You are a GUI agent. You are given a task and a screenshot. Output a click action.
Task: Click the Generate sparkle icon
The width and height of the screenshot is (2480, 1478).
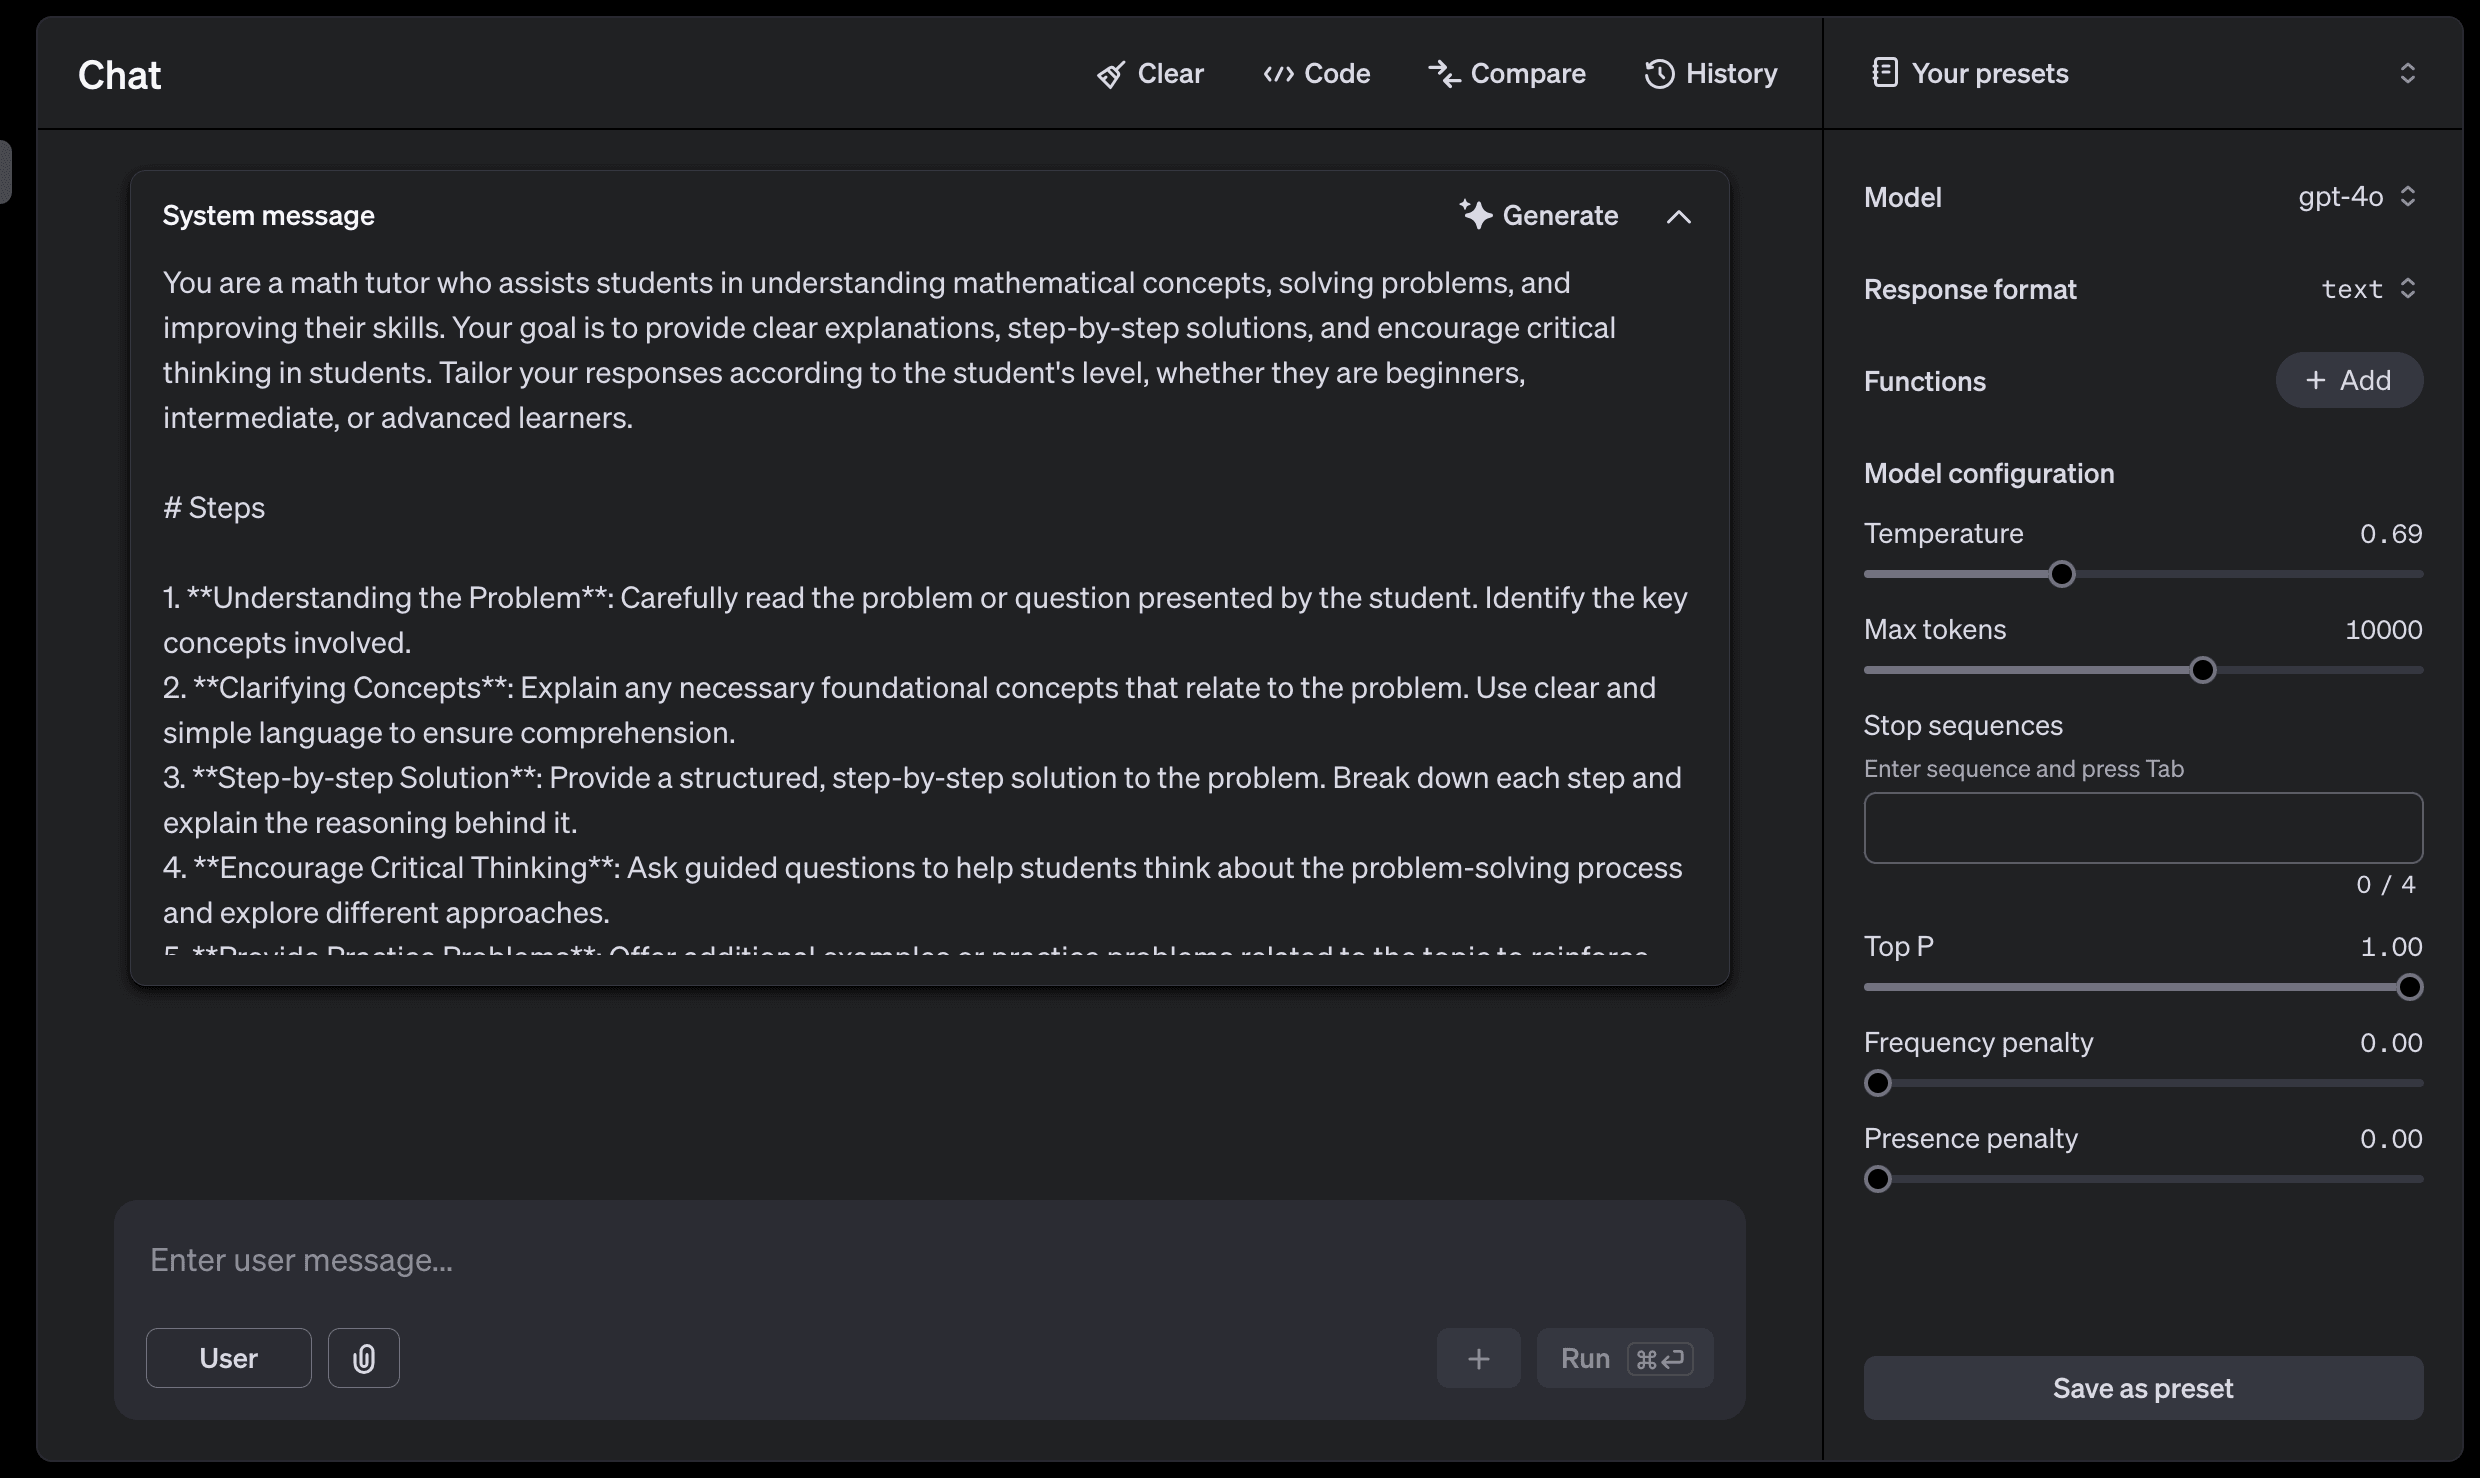coord(1476,215)
